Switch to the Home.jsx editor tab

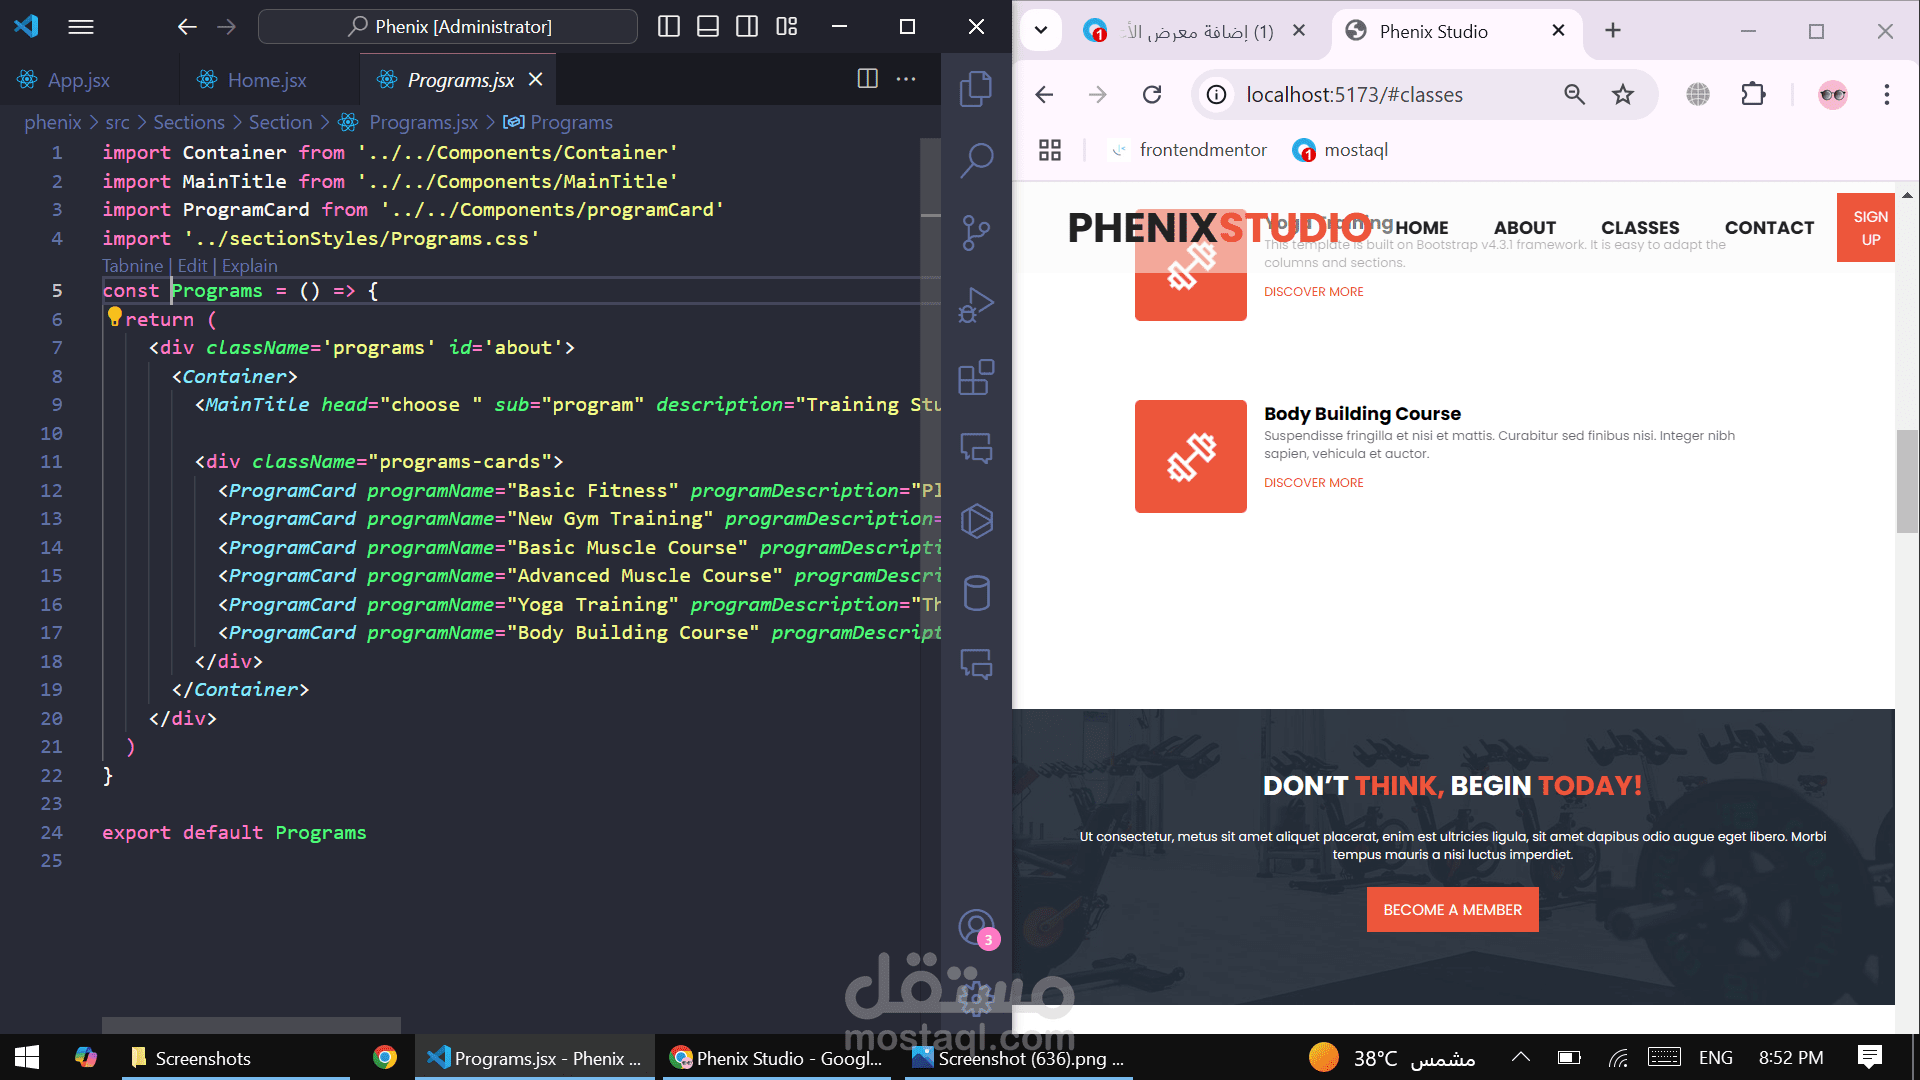[x=266, y=80]
